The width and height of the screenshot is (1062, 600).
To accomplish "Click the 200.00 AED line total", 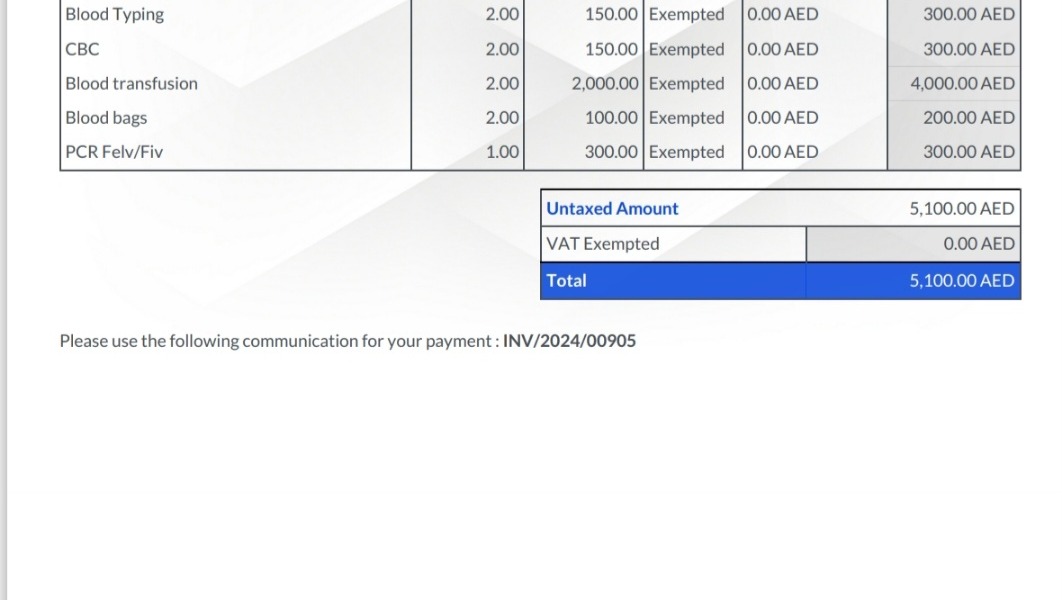I will (968, 118).
